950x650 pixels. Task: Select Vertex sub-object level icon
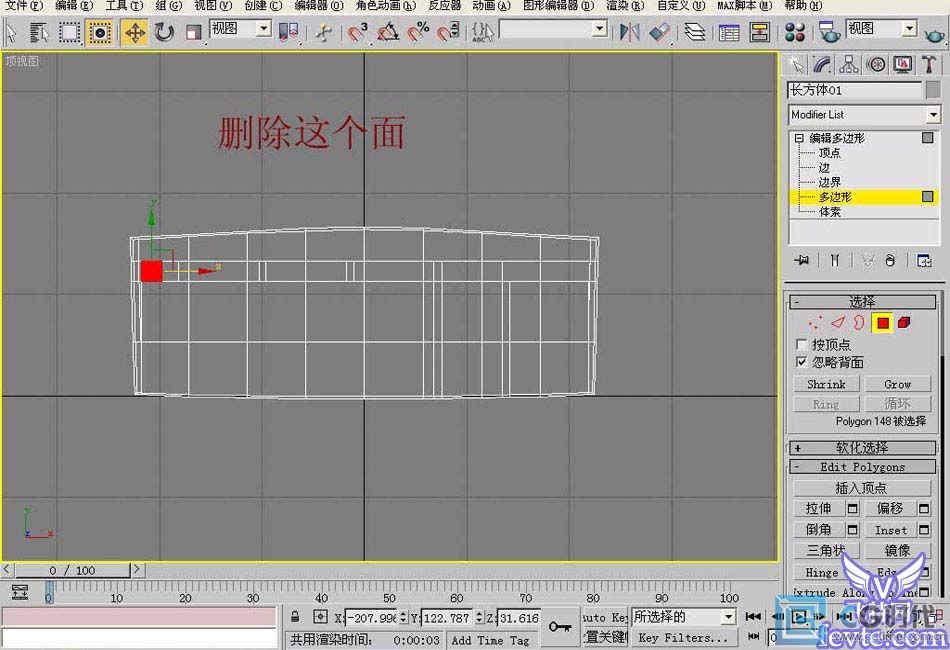pos(815,323)
